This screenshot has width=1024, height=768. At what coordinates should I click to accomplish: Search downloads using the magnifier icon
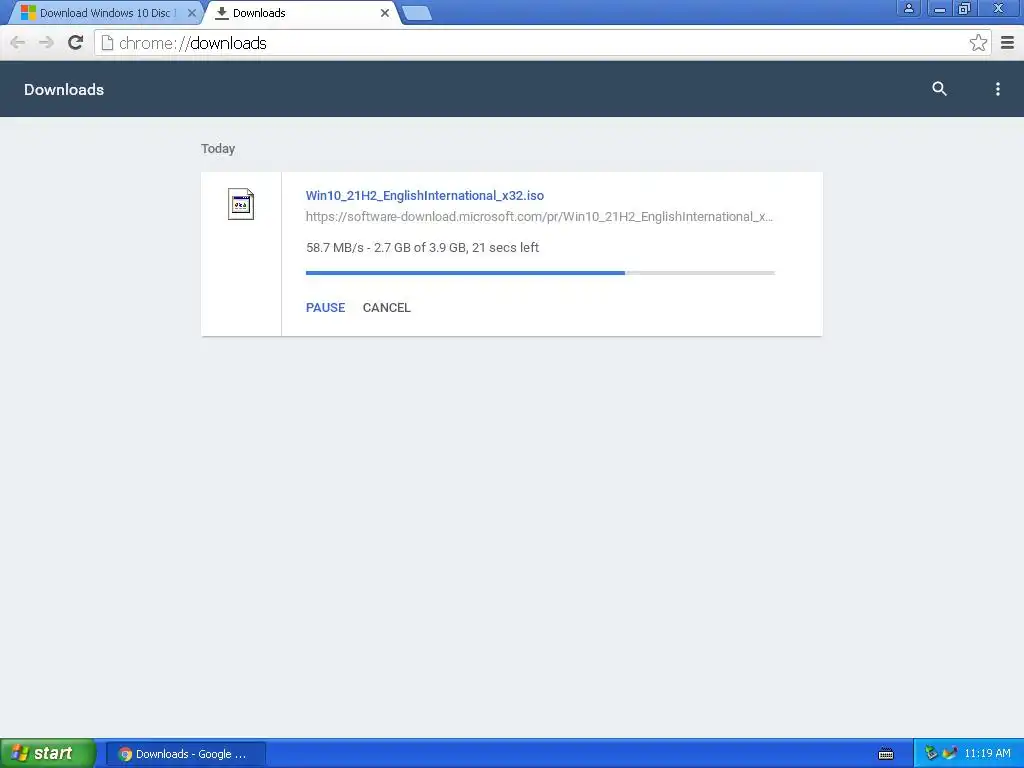point(939,89)
